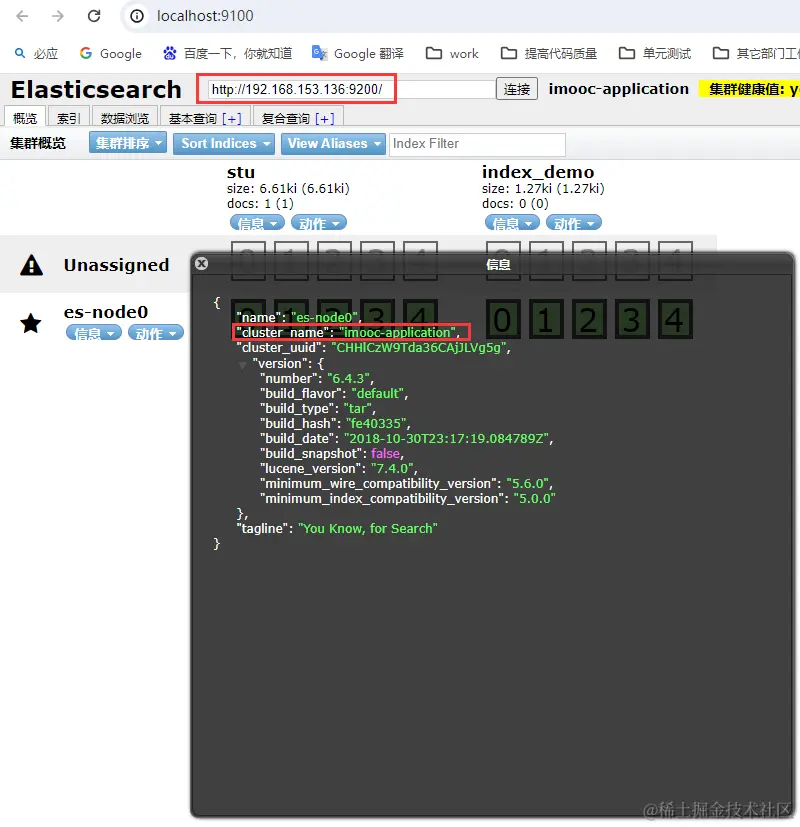Viewport: 800px width, 827px height.
Task: Go forward in browser history
Action: click(57, 16)
